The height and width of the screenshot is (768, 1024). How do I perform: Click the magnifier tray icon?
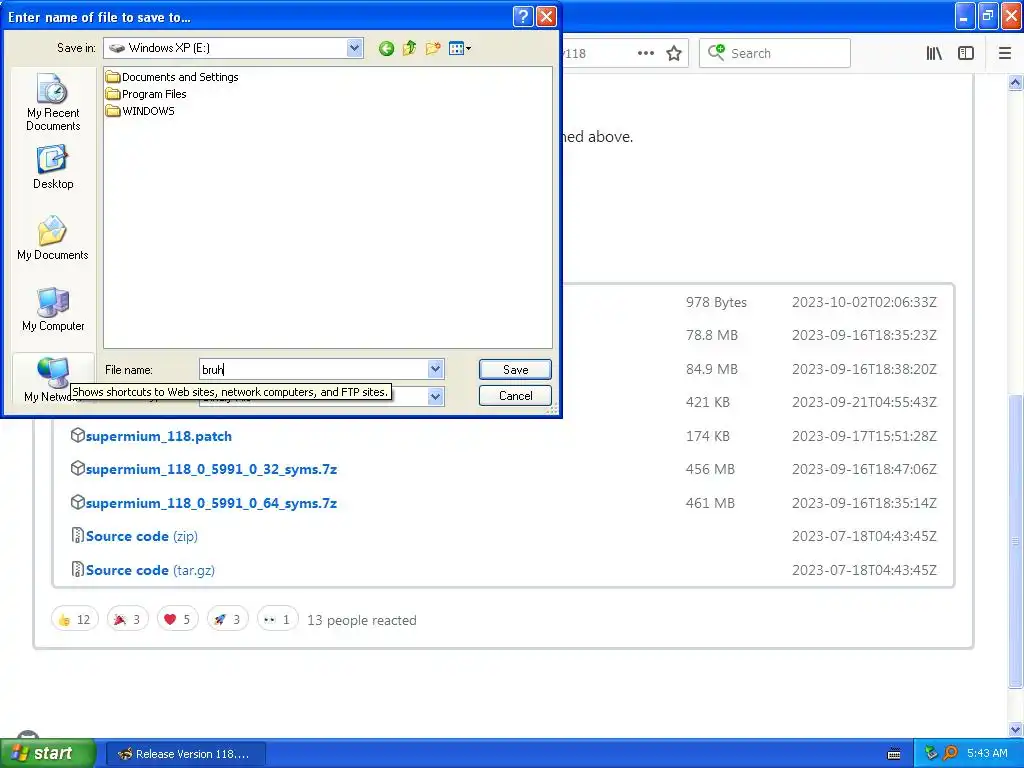tap(950, 754)
